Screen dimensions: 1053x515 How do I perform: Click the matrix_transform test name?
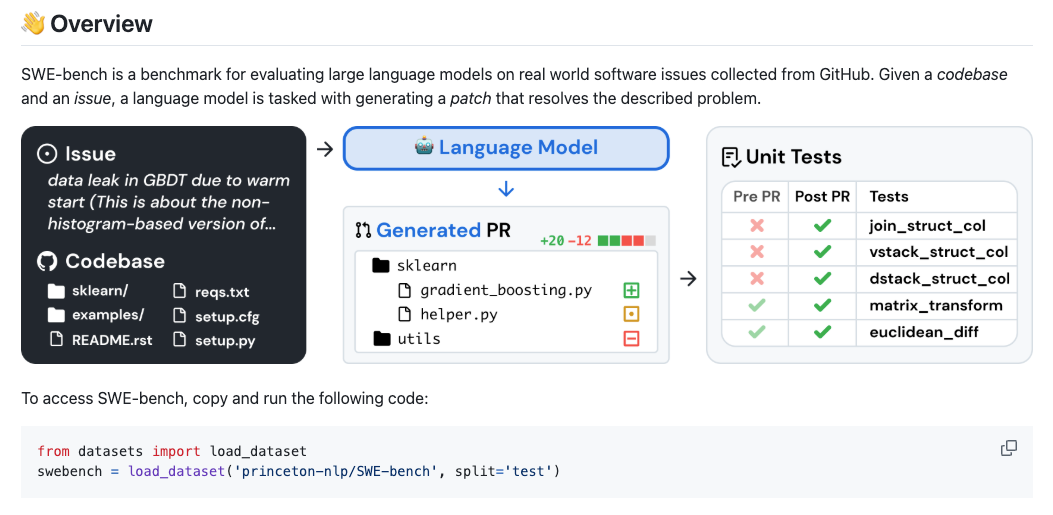[x=936, y=306]
